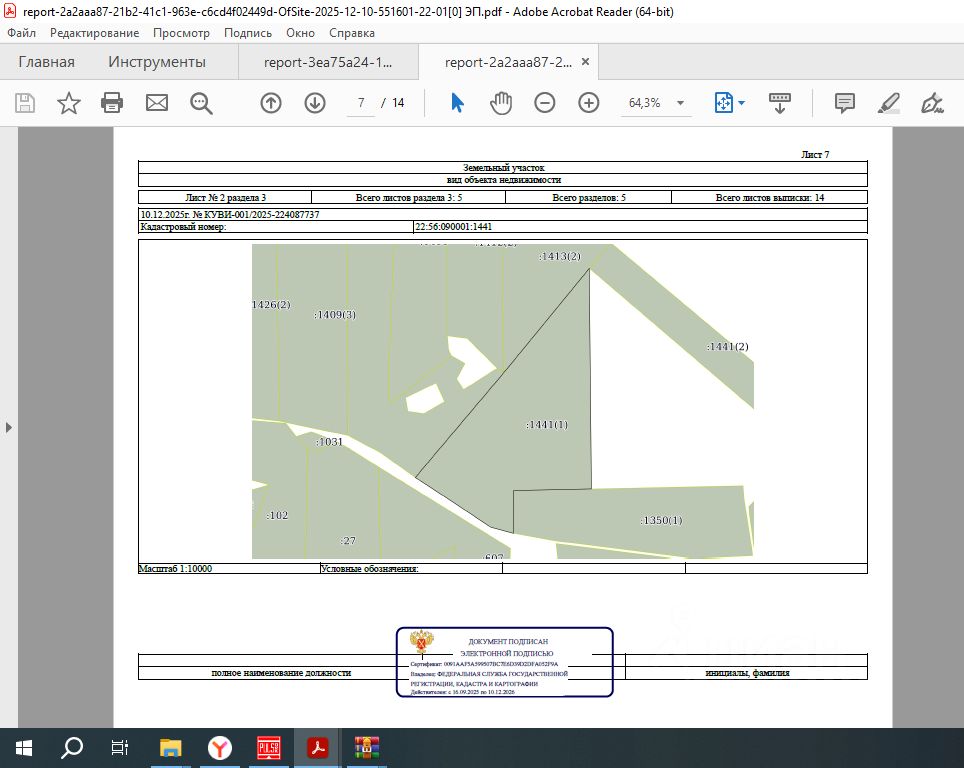Open the Инструменты tab
Viewport: 964px width, 768px height.
(157, 62)
